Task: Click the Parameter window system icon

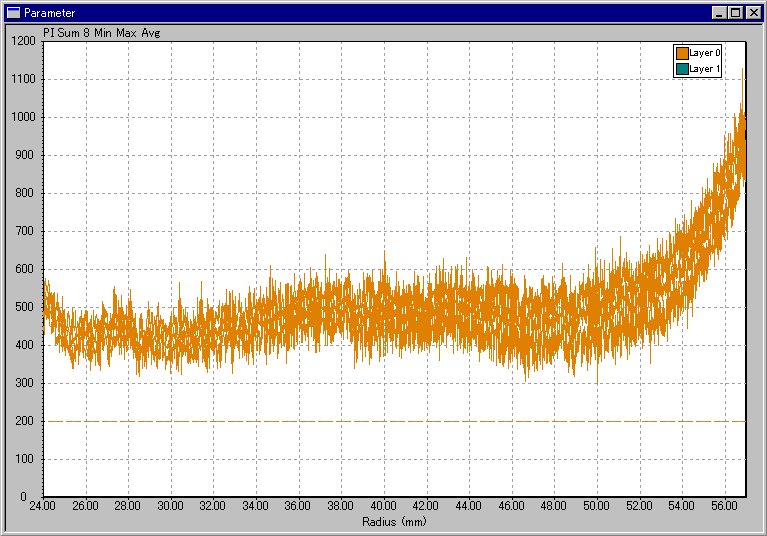Action: pos(13,13)
